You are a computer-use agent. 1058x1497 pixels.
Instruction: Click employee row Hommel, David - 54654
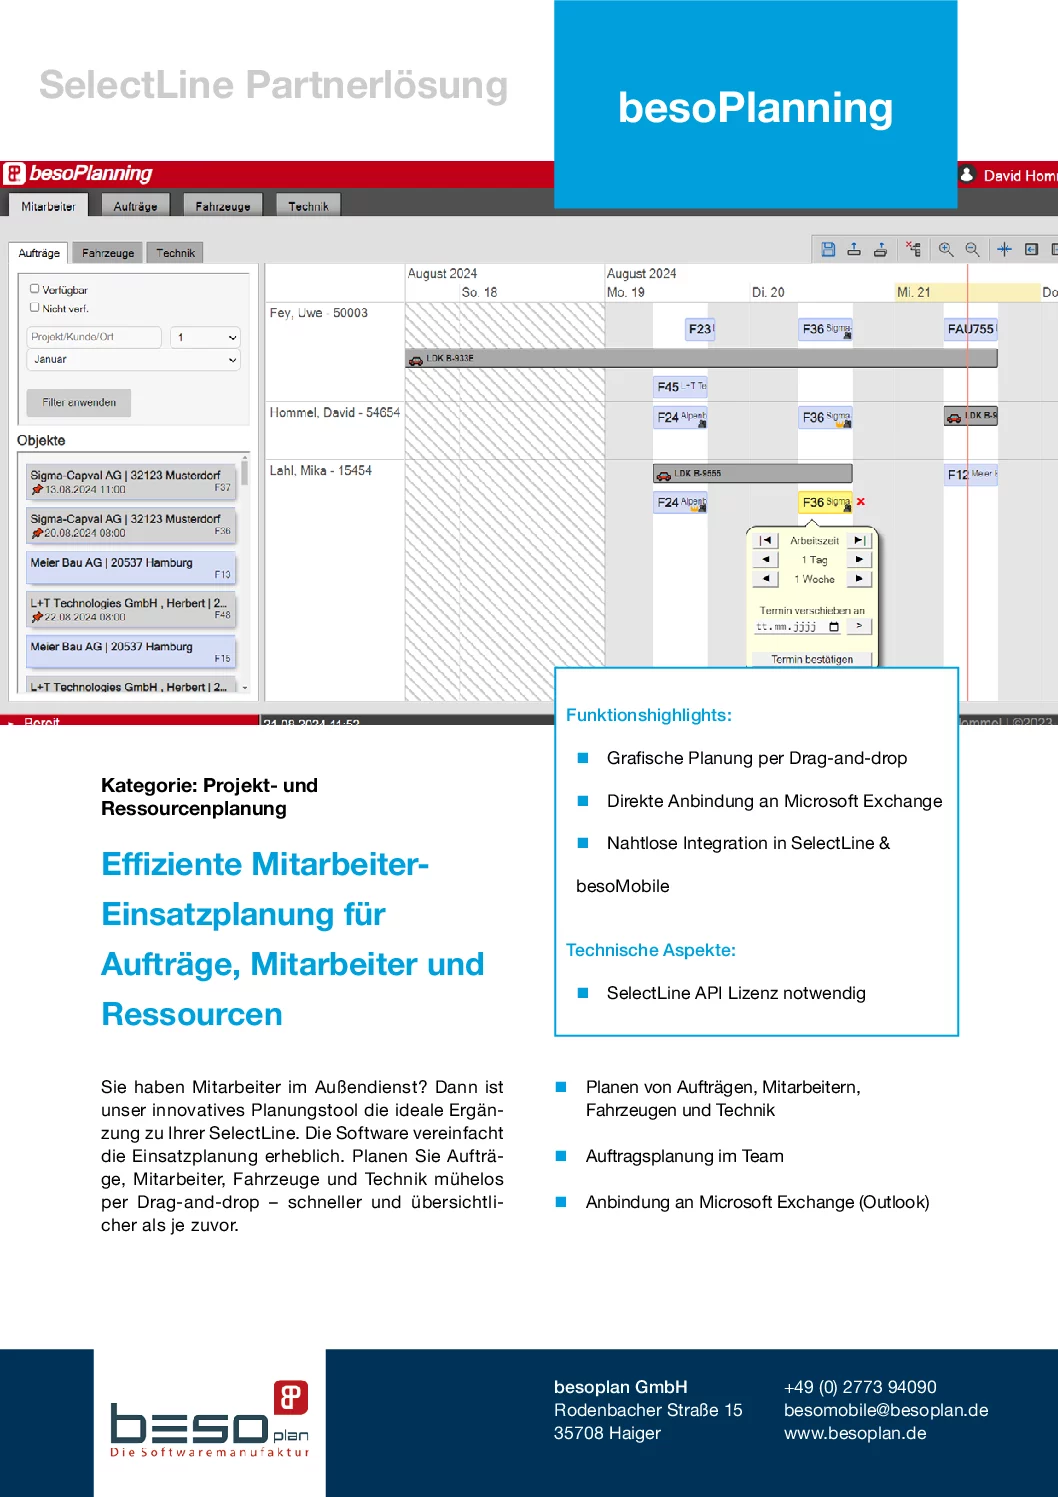click(x=334, y=412)
